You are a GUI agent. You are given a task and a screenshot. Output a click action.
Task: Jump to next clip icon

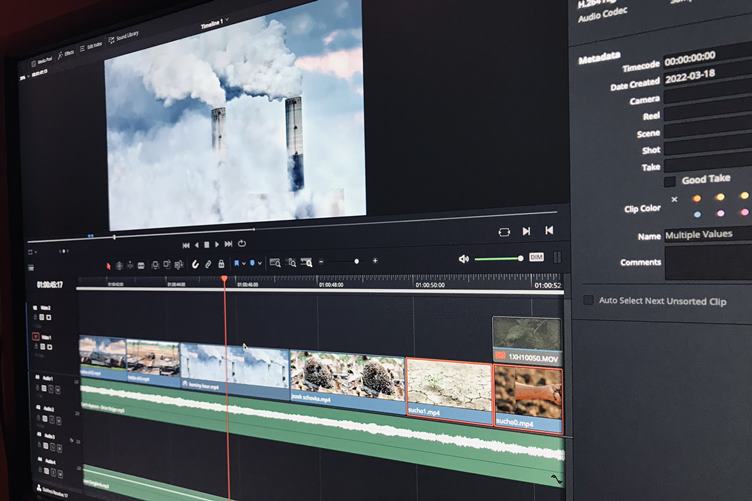tap(526, 231)
